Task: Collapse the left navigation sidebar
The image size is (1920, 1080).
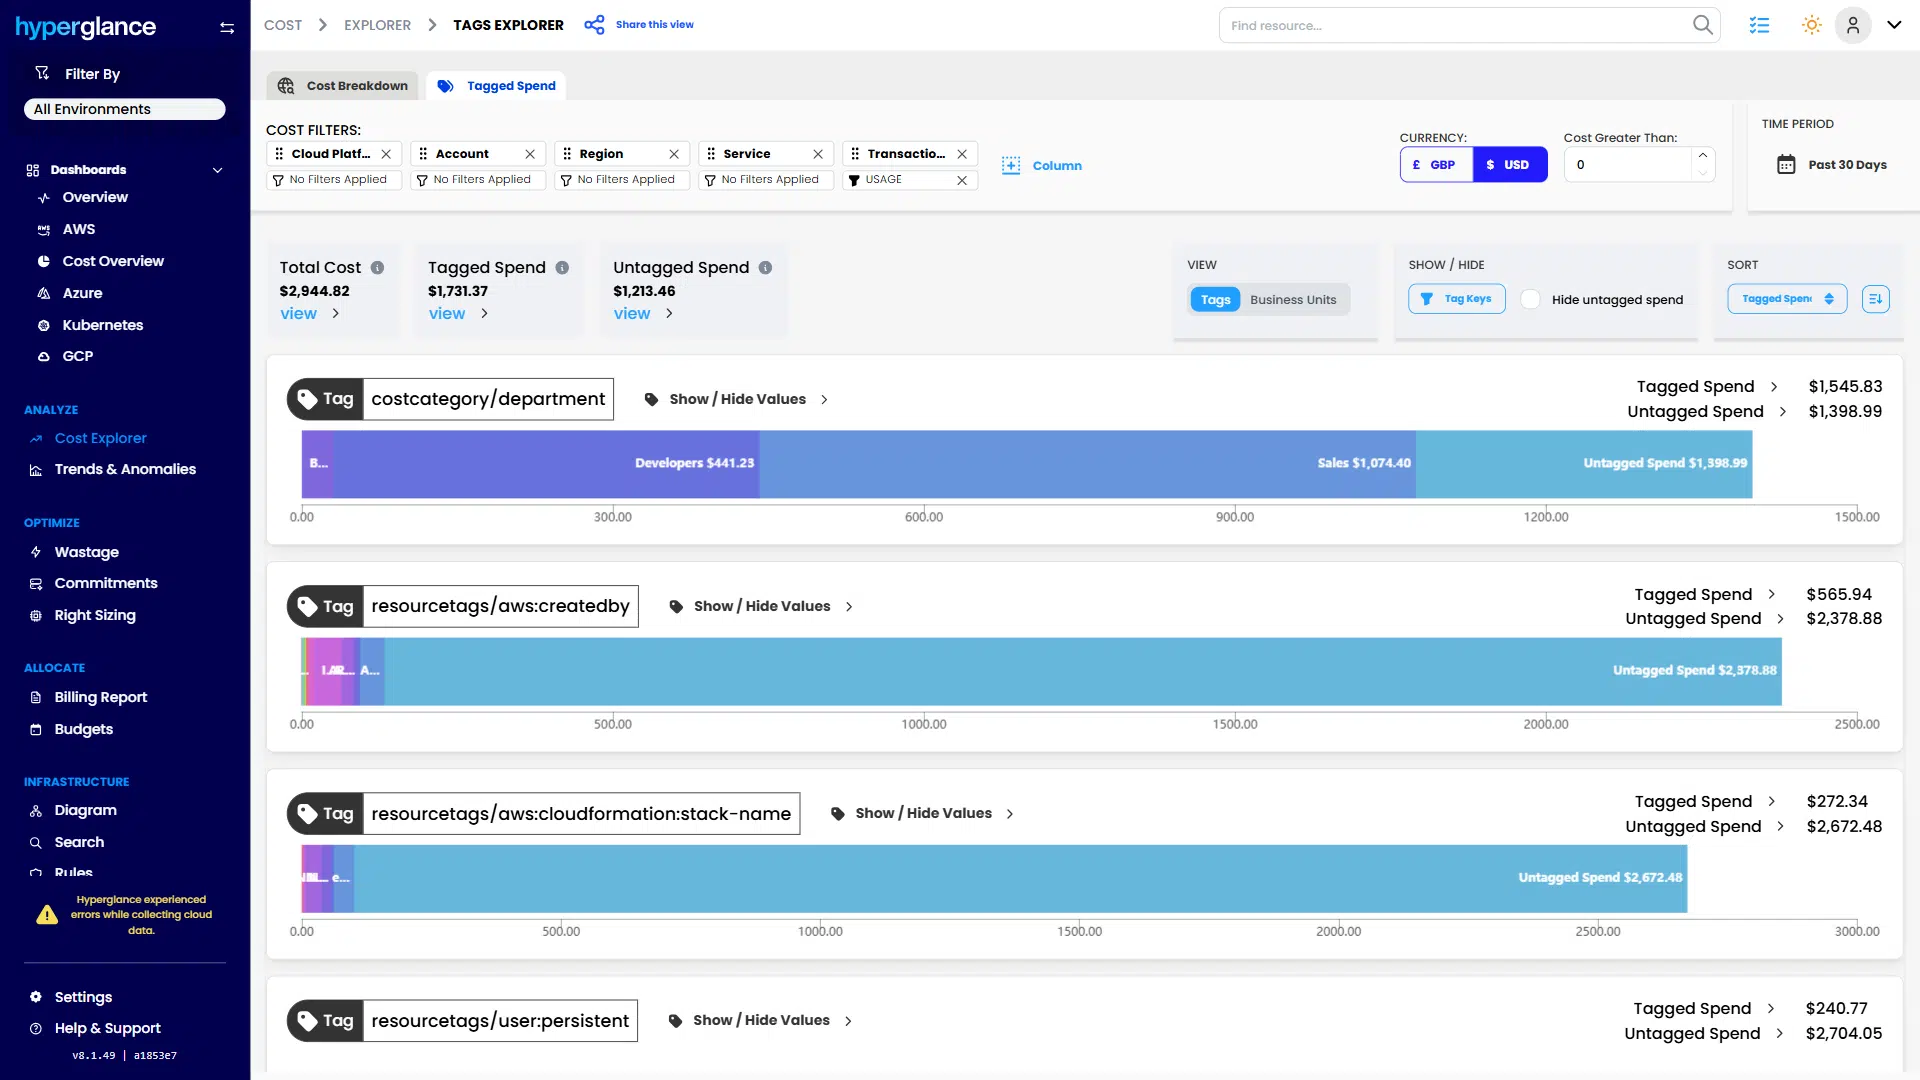Action: pyautogui.click(x=227, y=27)
